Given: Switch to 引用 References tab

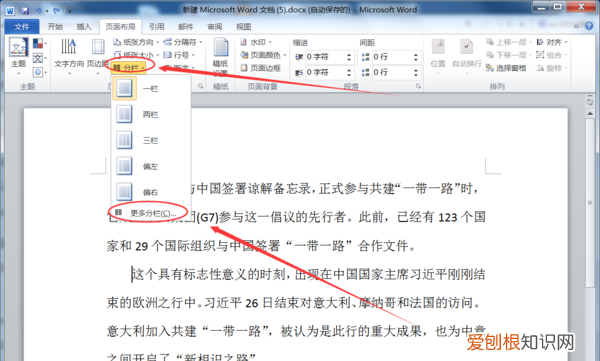Looking at the screenshot, I should [x=157, y=26].
